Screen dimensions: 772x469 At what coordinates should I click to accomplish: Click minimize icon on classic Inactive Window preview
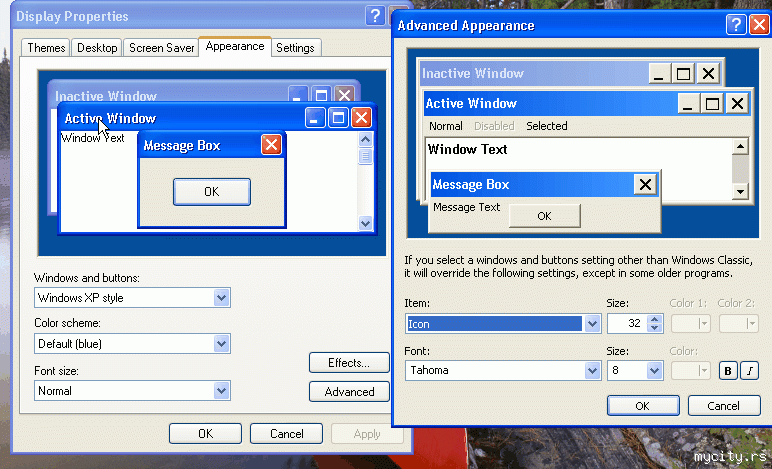point(659,74)
